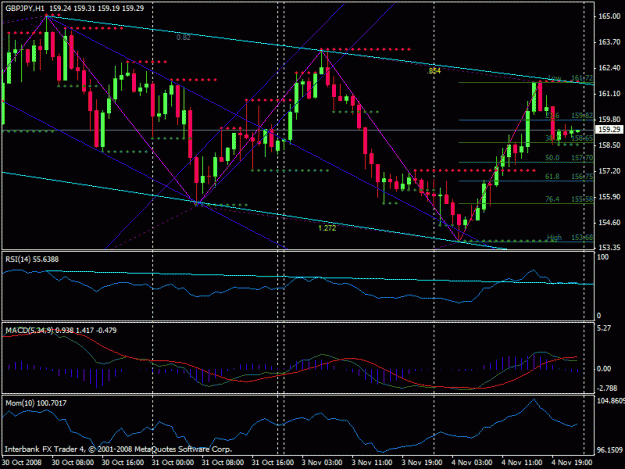
Task: Select the 161.10 price axis label
Action: pos(609,94)
